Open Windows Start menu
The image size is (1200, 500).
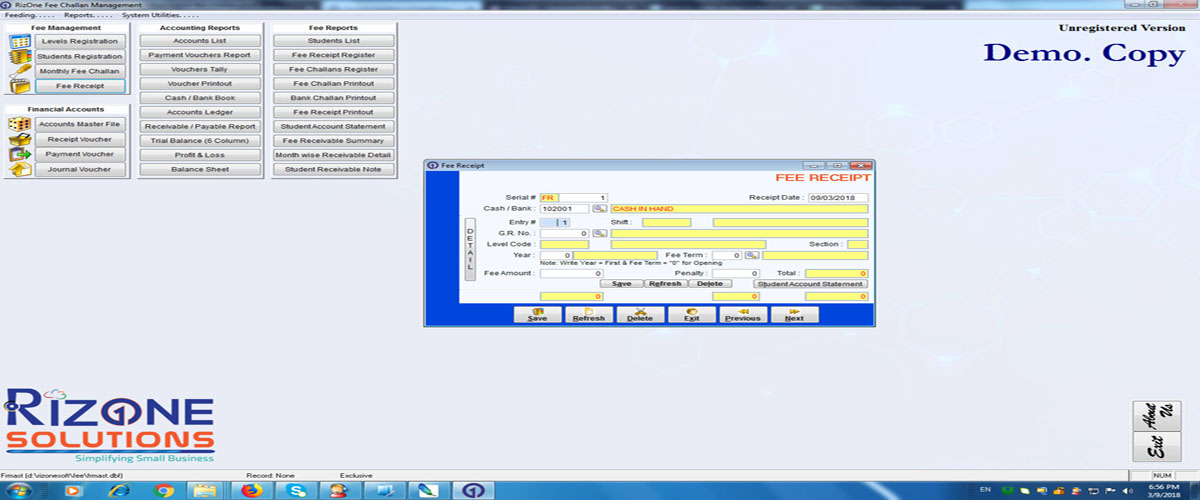tap(18, 490)
